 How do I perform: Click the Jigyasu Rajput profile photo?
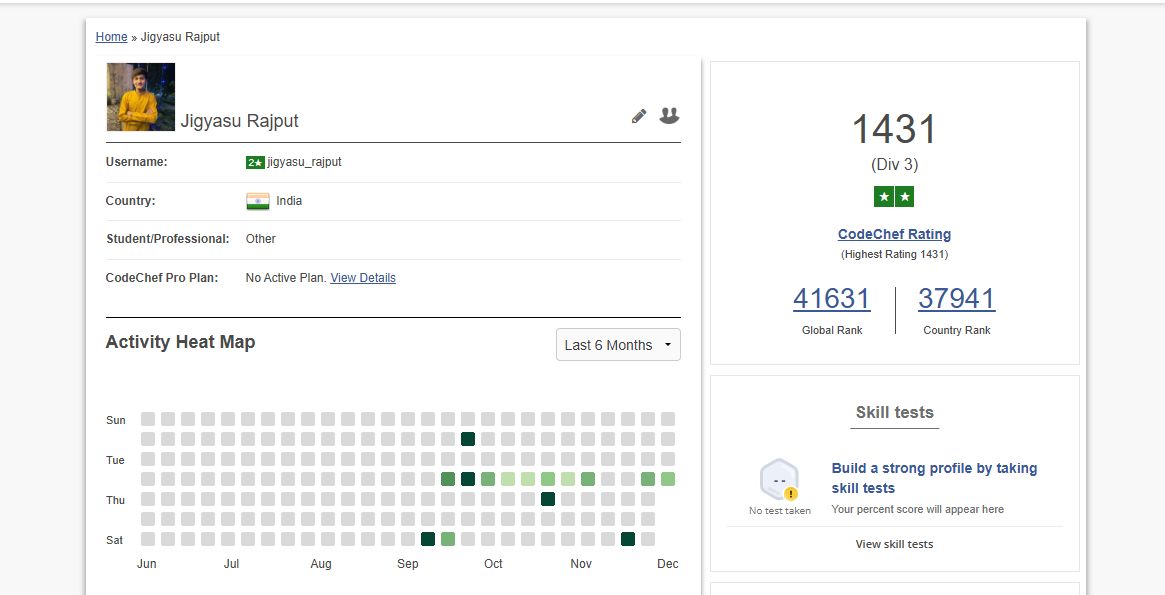[x=141, y=97]
